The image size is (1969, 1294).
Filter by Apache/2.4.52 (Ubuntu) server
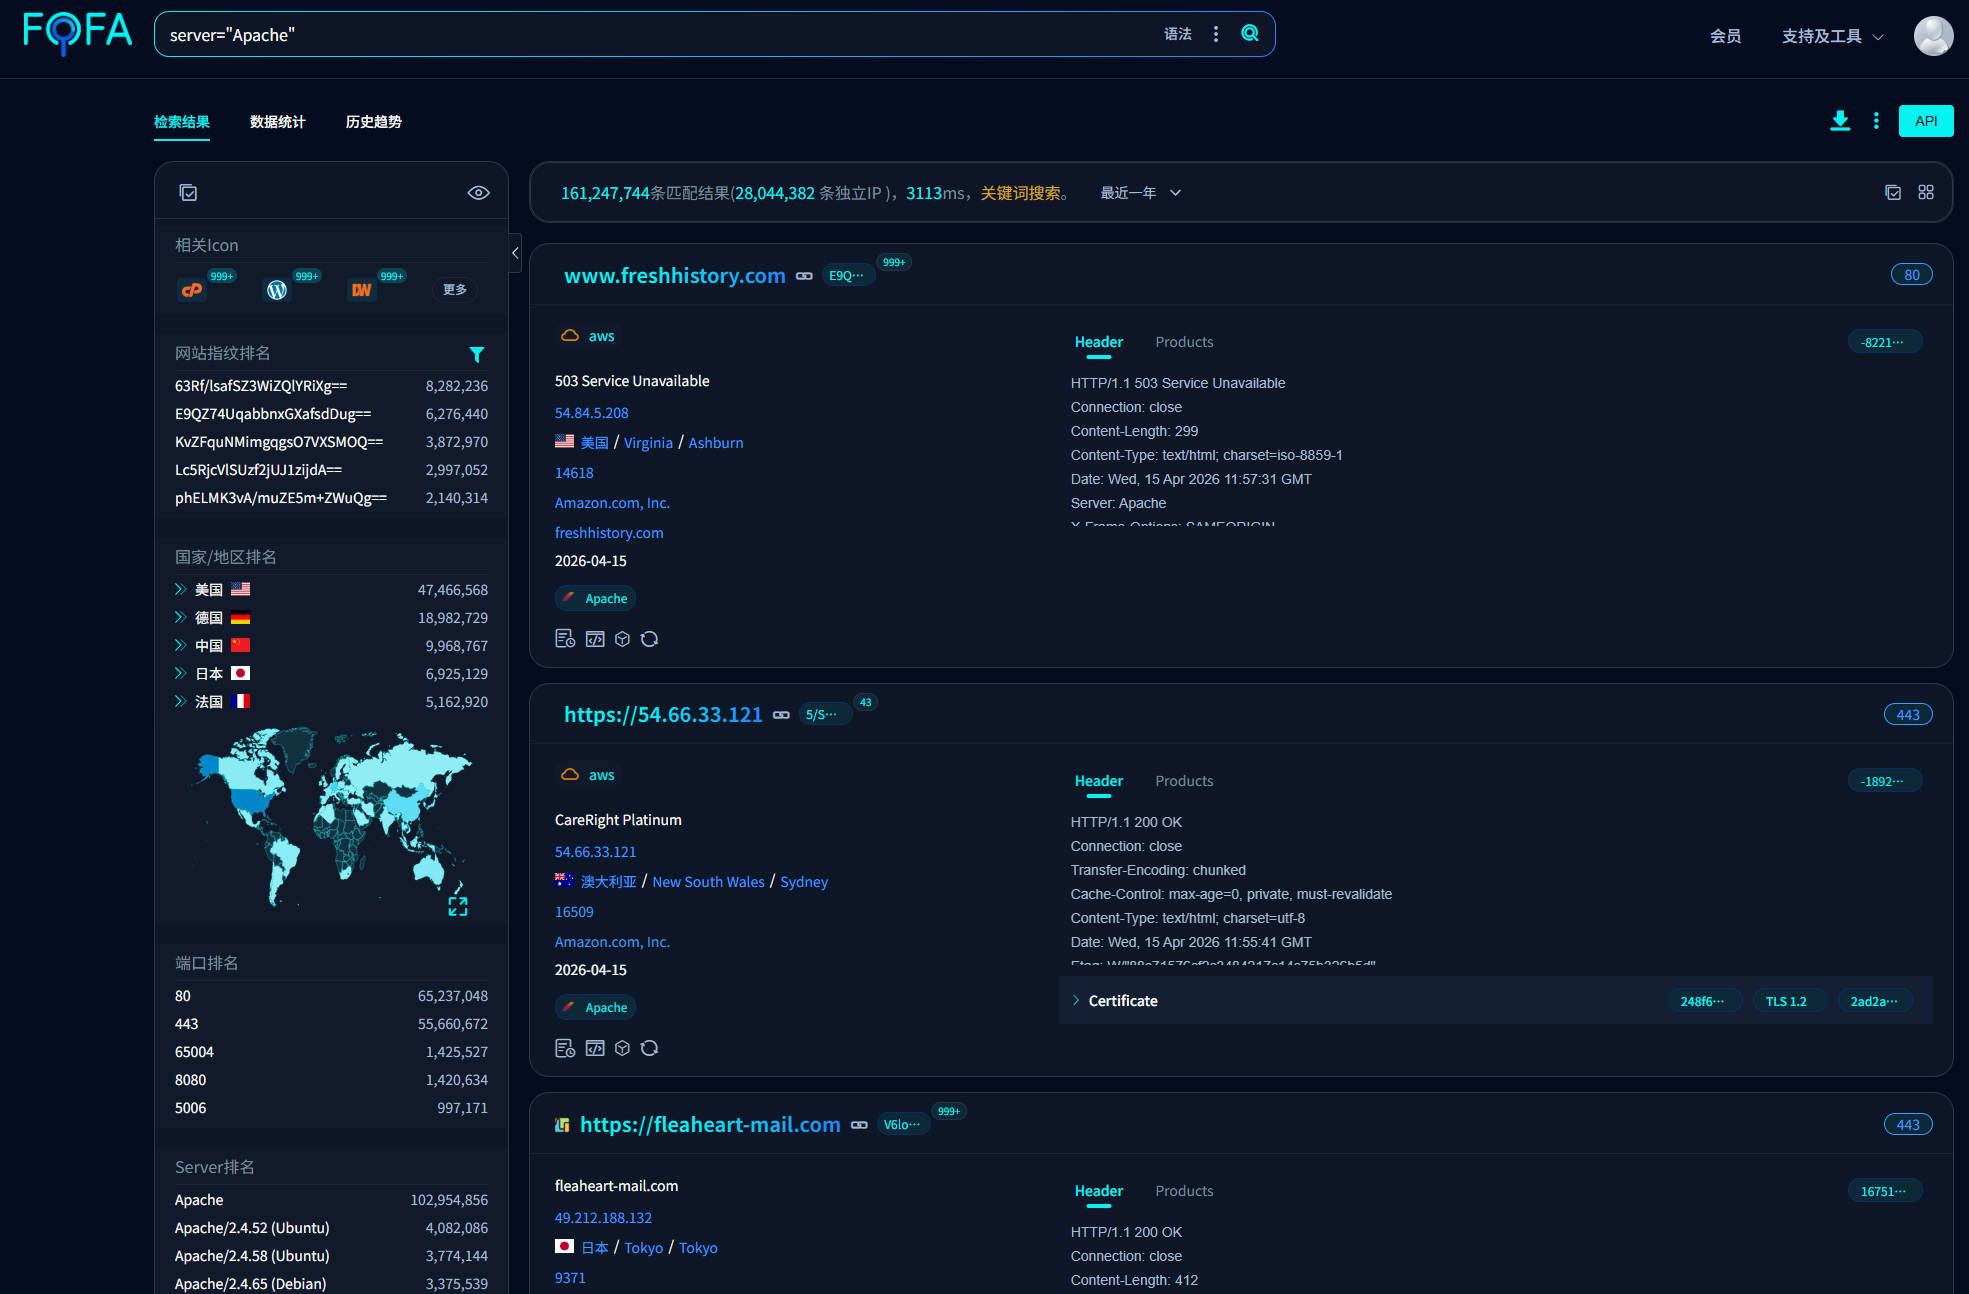[x=252, y=1228]
